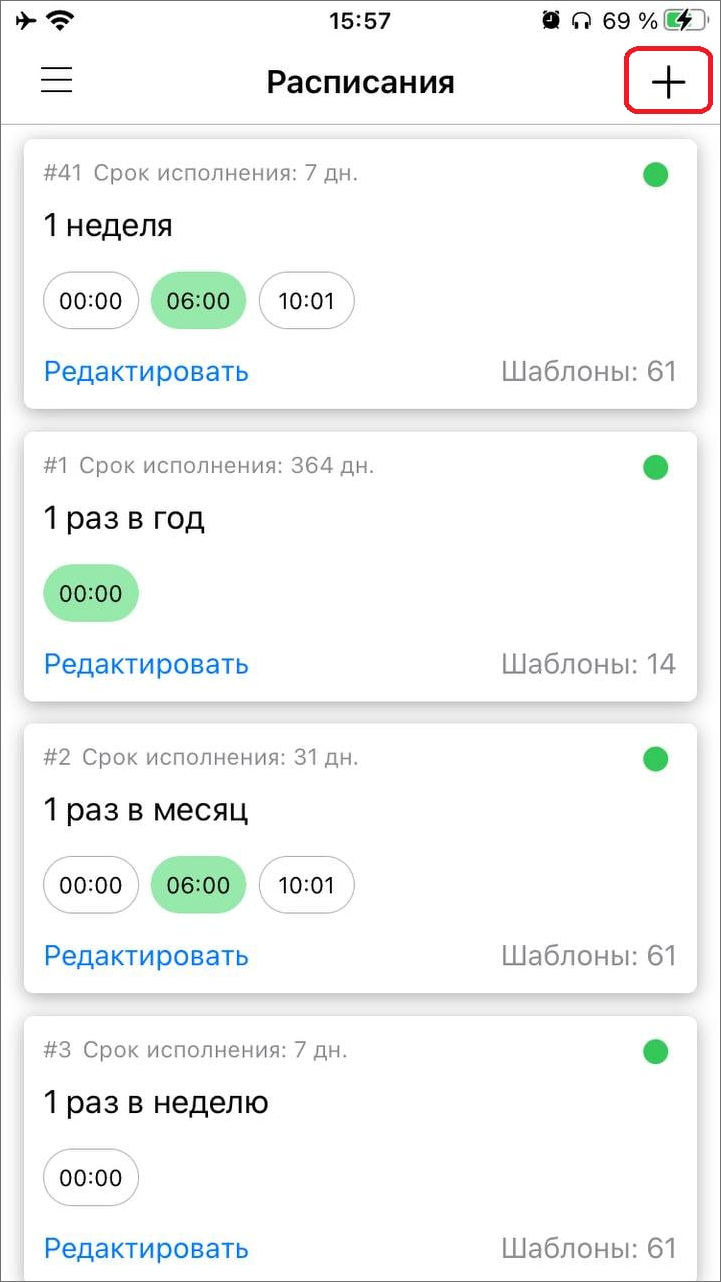Tap green status dot on '1 раз в неделю'

(x=655, y=1051)
